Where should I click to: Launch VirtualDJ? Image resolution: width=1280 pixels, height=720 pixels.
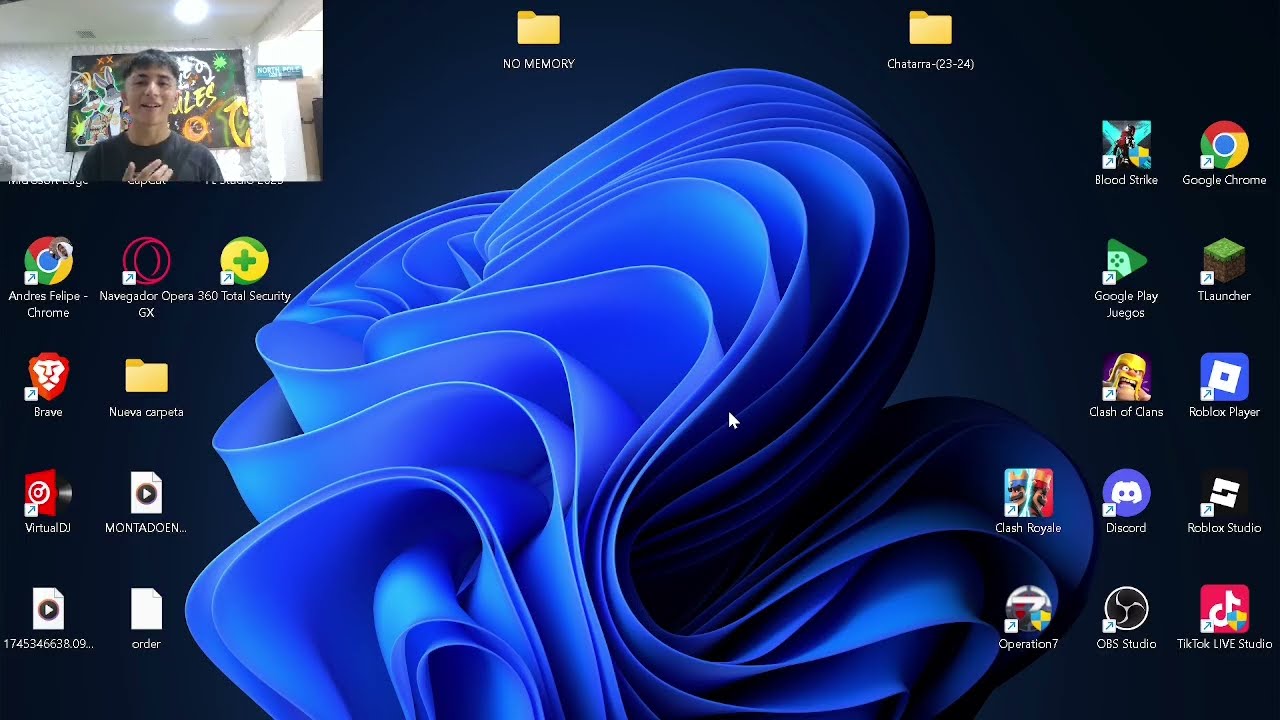click(x=48, y=493)
